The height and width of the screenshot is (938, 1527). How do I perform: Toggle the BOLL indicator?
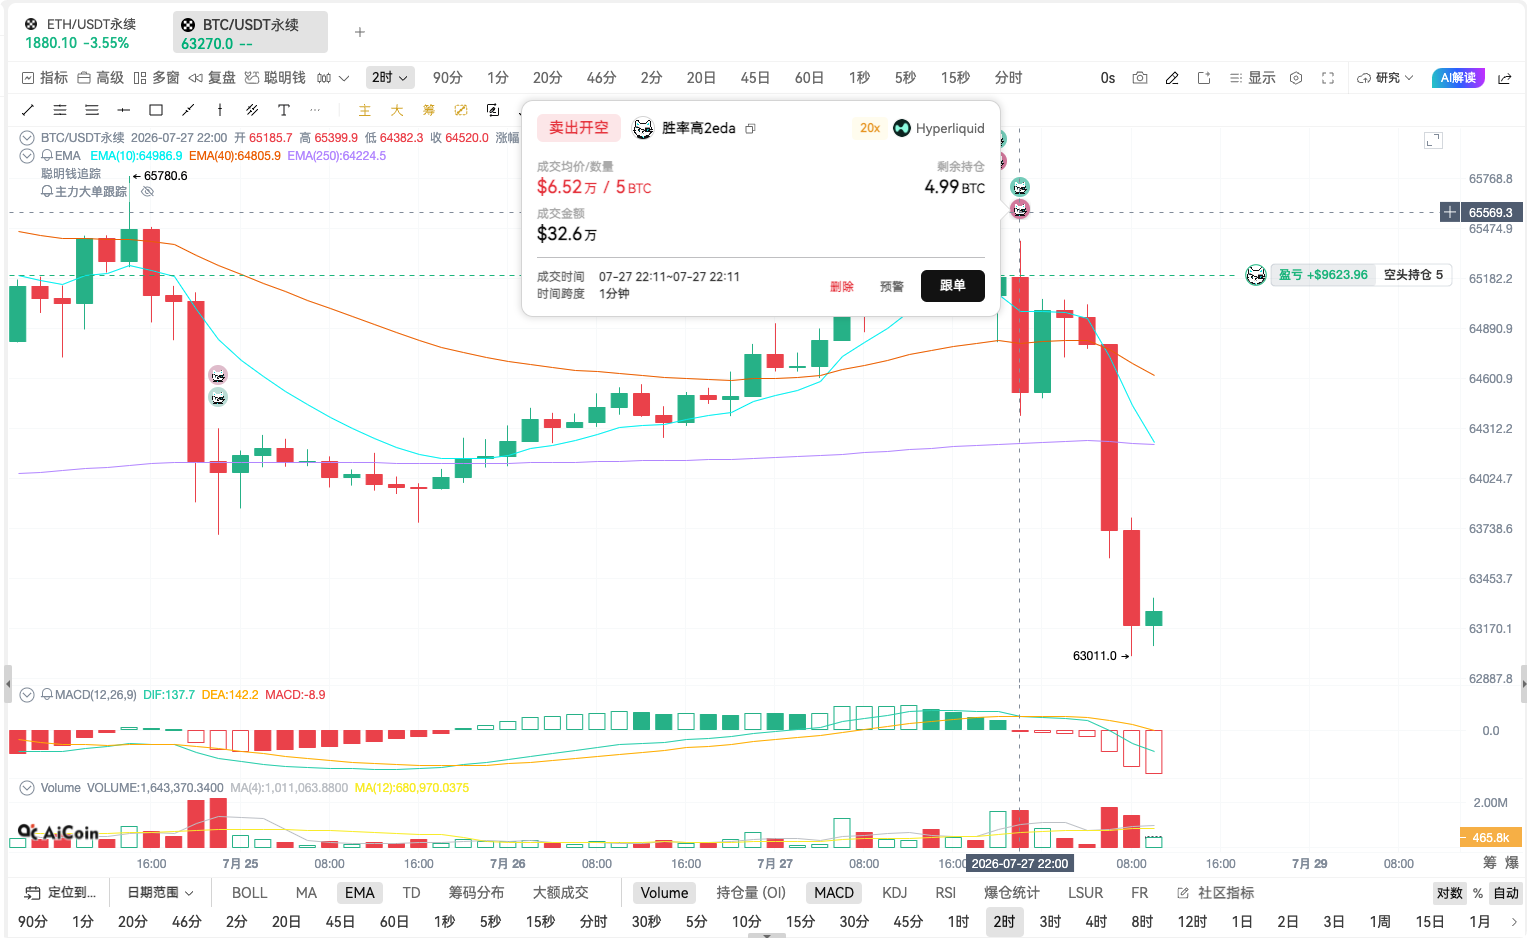click(x=250, y=893)
